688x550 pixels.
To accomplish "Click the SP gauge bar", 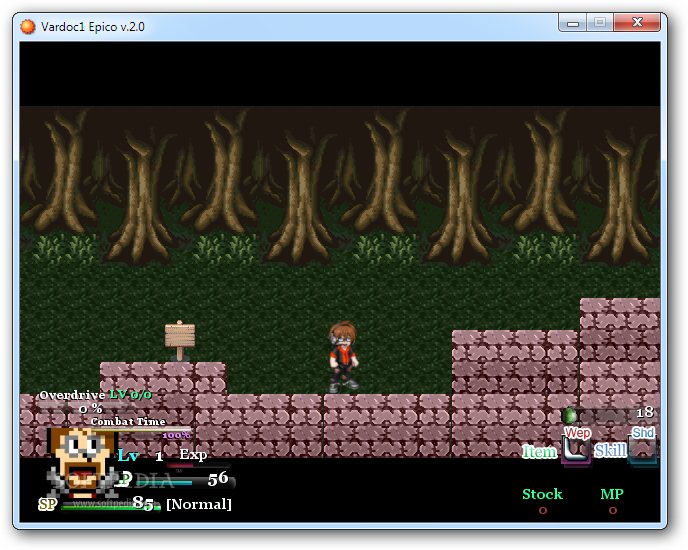I will (111, 507).
